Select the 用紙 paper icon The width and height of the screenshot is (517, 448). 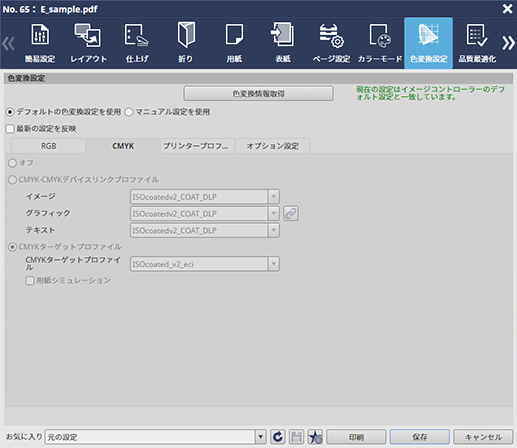pyautogui.click(x=234, y=43)
